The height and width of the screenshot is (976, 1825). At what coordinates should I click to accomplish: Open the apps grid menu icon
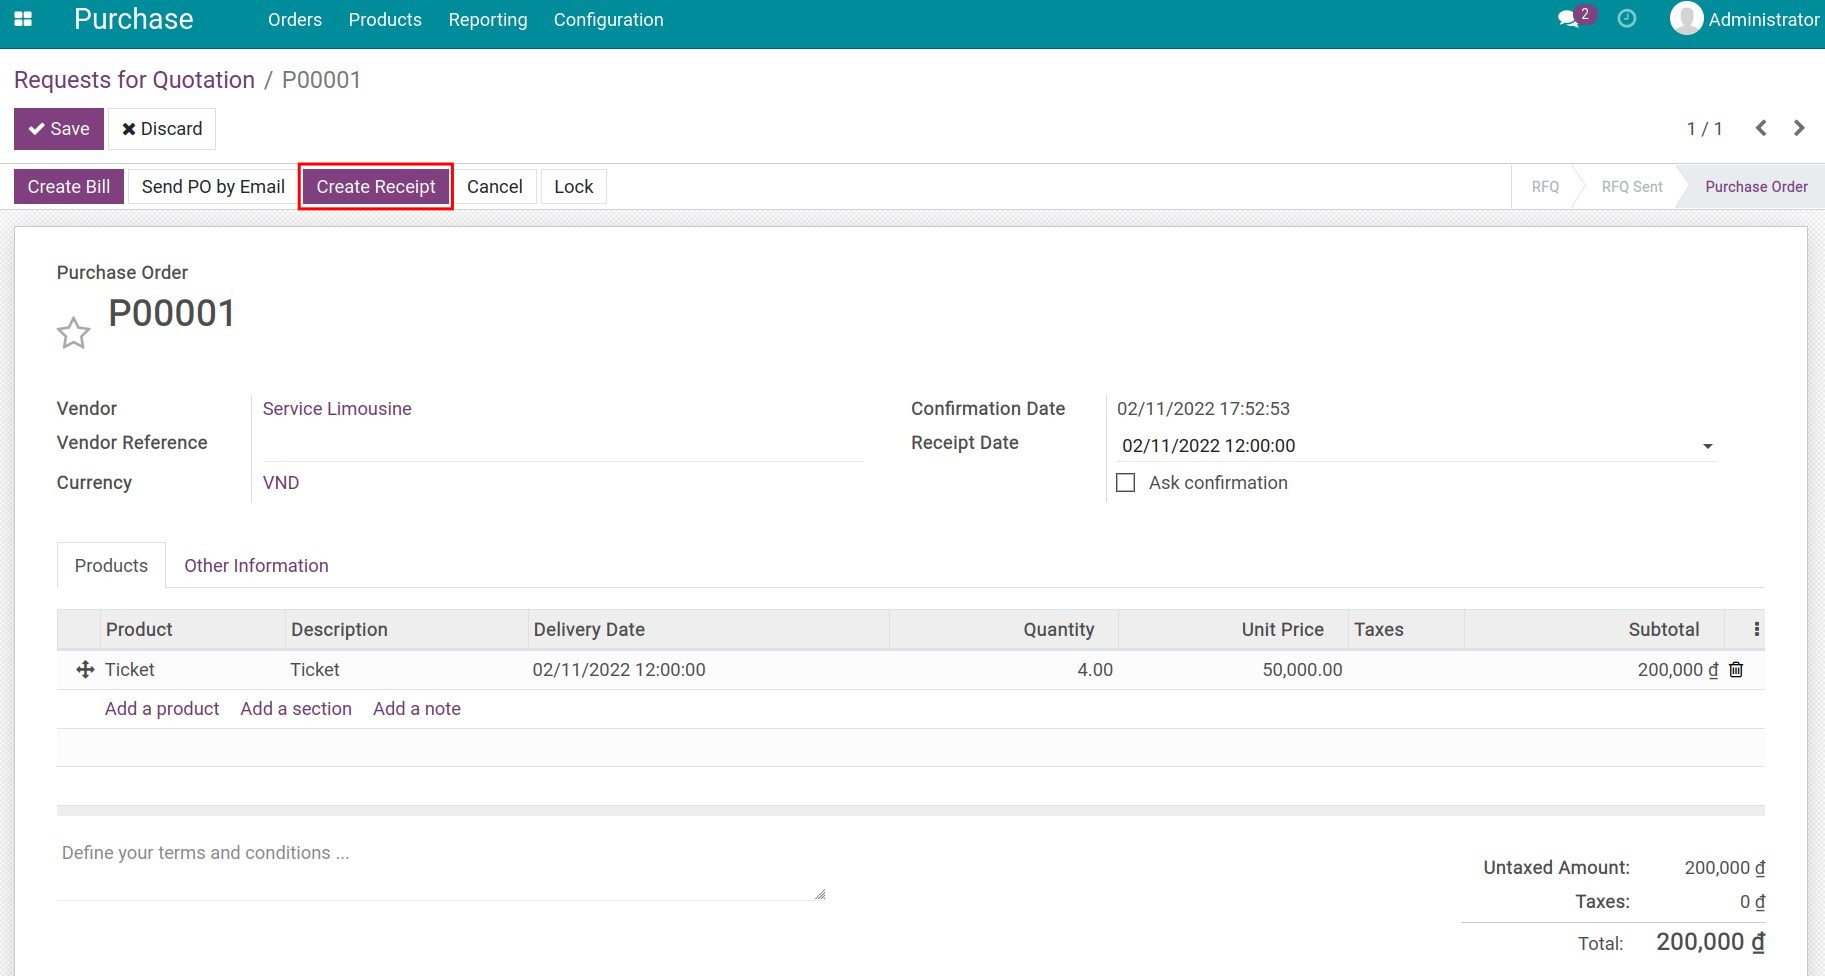coord(23,19)
